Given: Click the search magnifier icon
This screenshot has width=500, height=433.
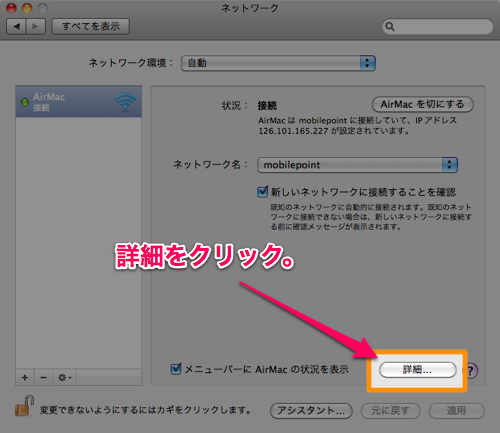Looking at the screenshot, I should point(390,26).
